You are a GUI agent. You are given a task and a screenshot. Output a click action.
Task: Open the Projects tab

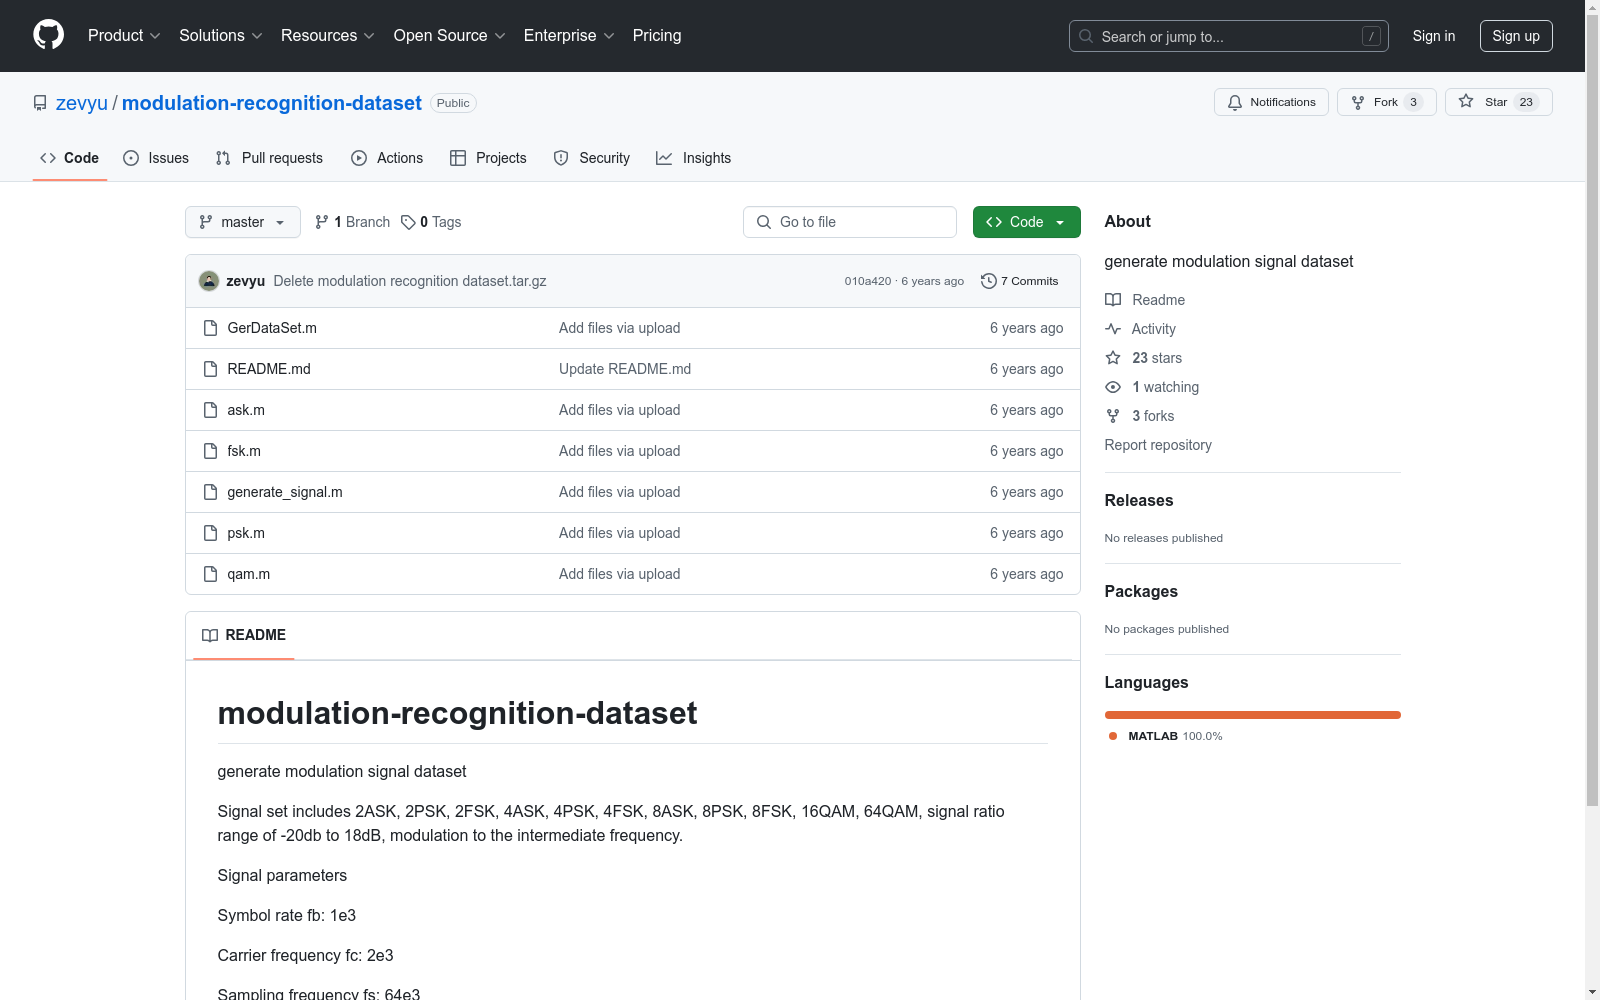pyautogui.click(x=488, y=158)
